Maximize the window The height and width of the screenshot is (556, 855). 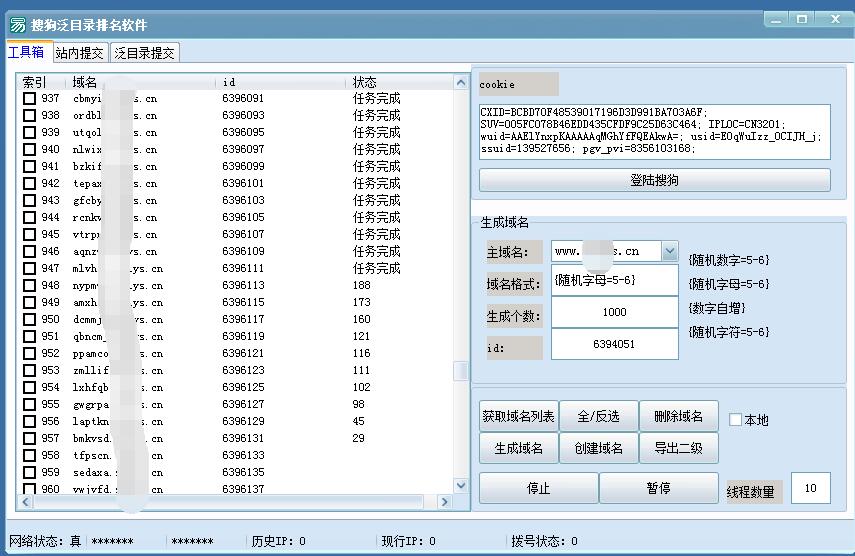(802, 20)
